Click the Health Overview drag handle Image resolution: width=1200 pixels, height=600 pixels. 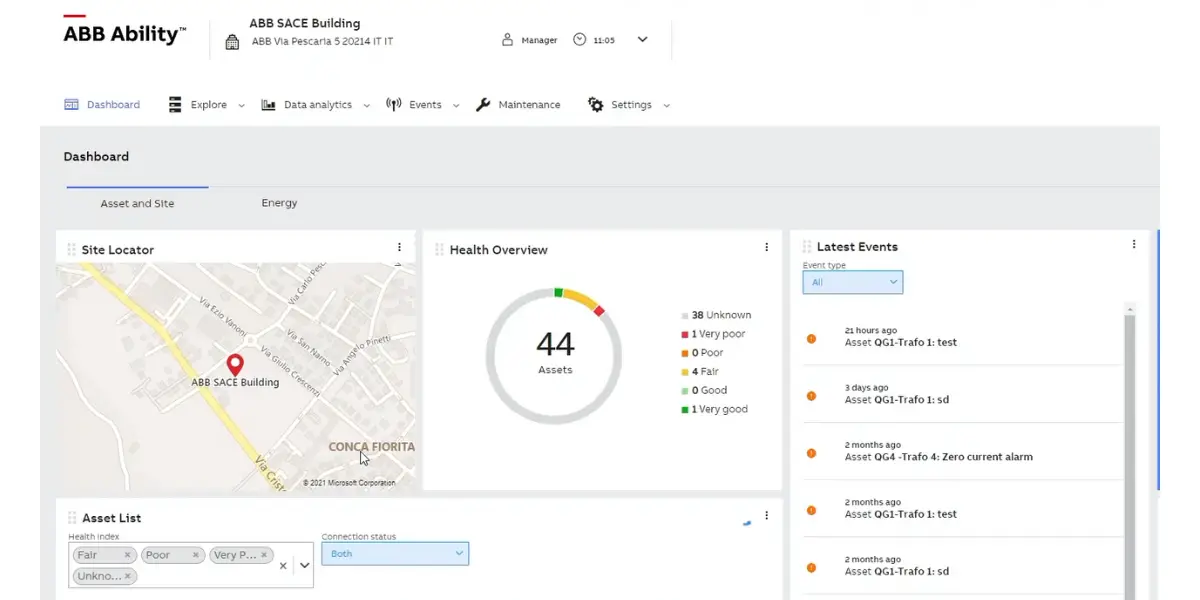(439, 249)
